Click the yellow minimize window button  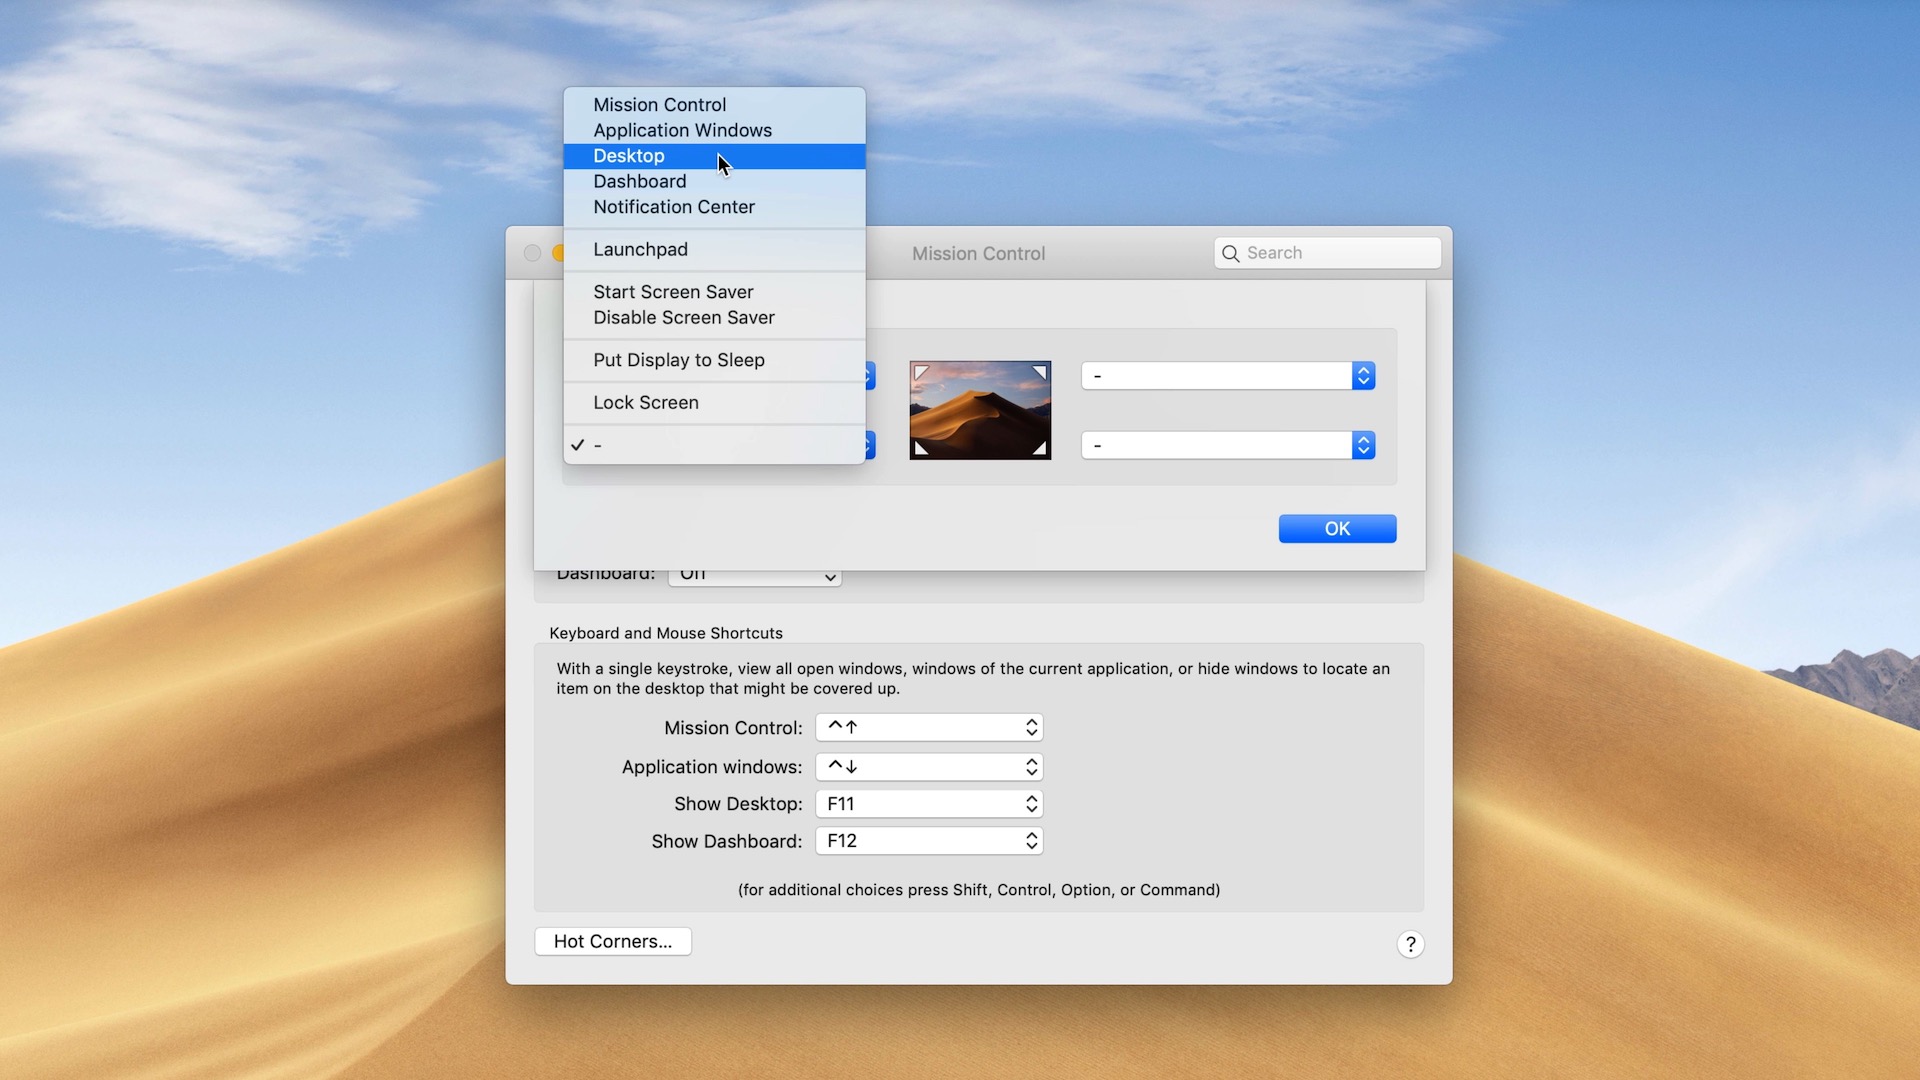point(559,254)
